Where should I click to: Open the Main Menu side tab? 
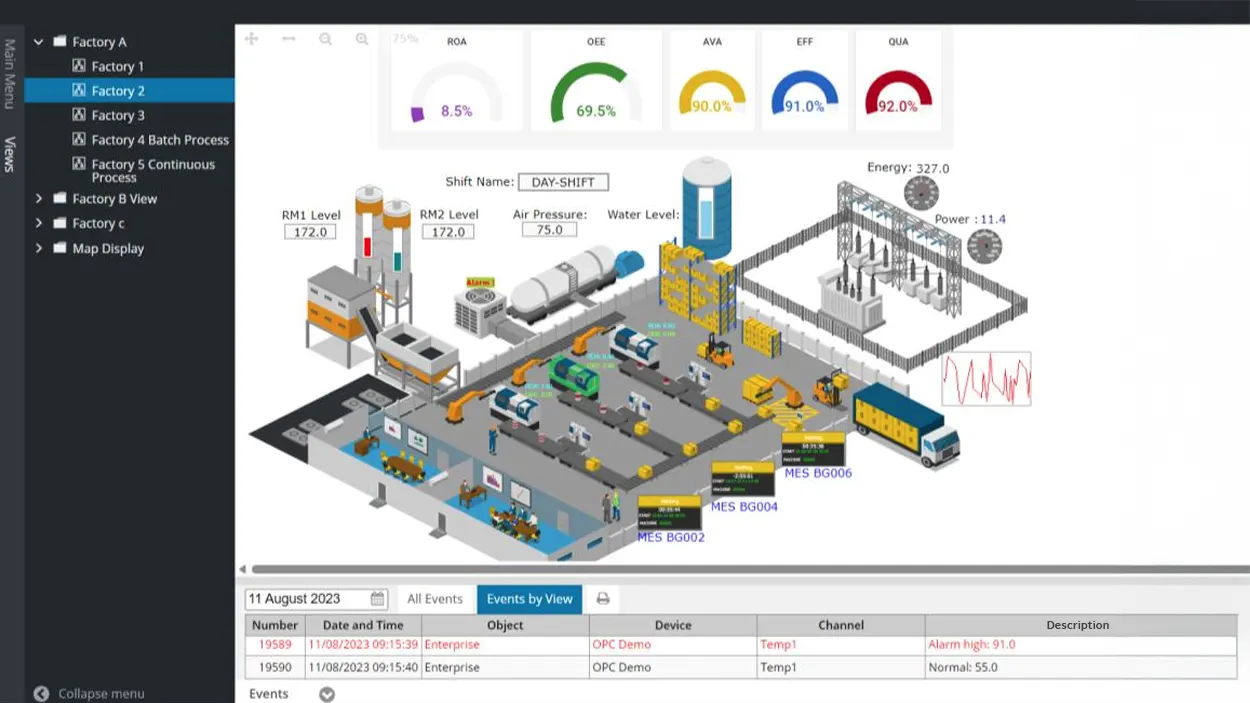[x=10, y=74]
